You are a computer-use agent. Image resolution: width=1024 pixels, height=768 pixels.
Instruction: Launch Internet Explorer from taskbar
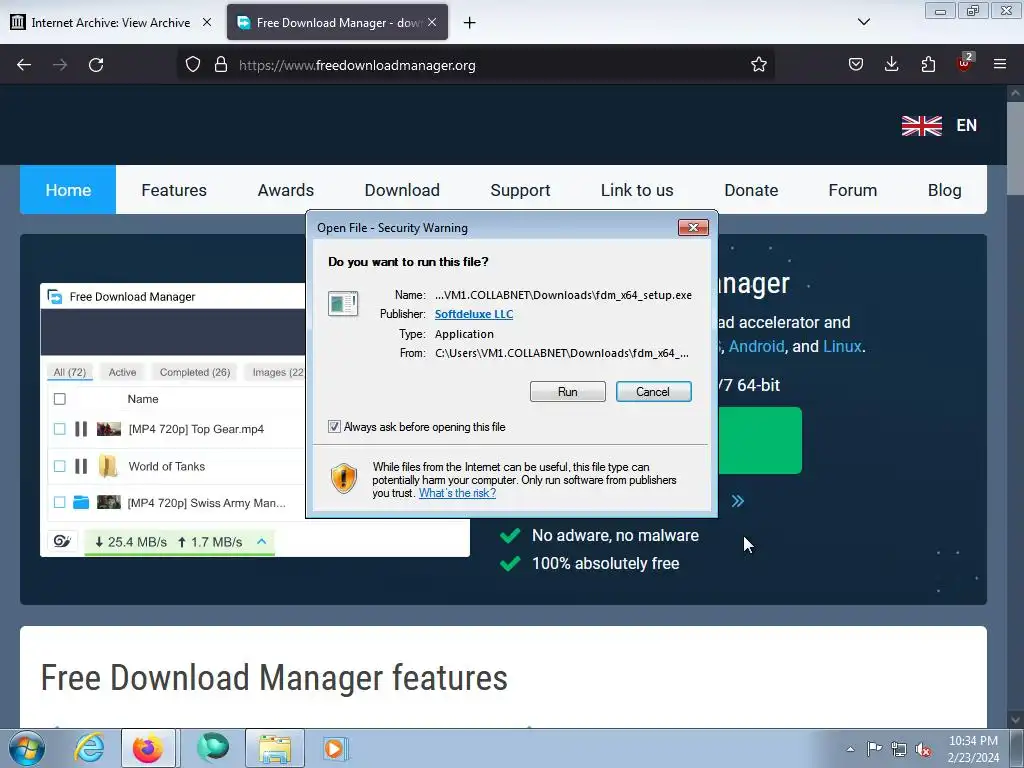coord(89,748)
